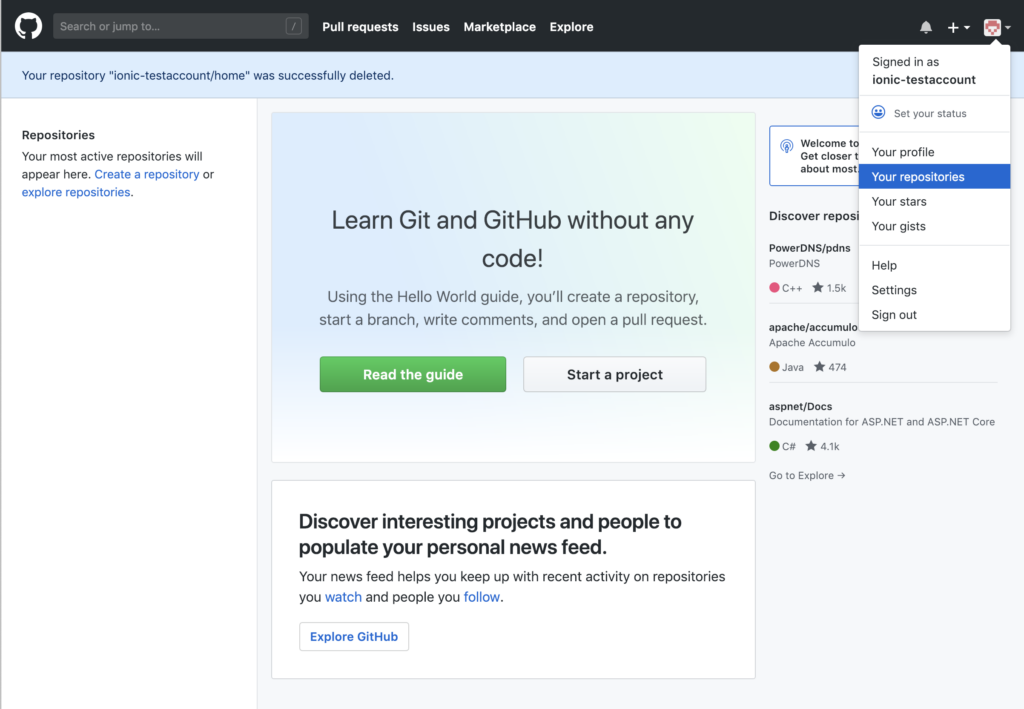Click the GitHub Octocat logo
Viewport: 1024px width, 709px height.
coord(27,24)
